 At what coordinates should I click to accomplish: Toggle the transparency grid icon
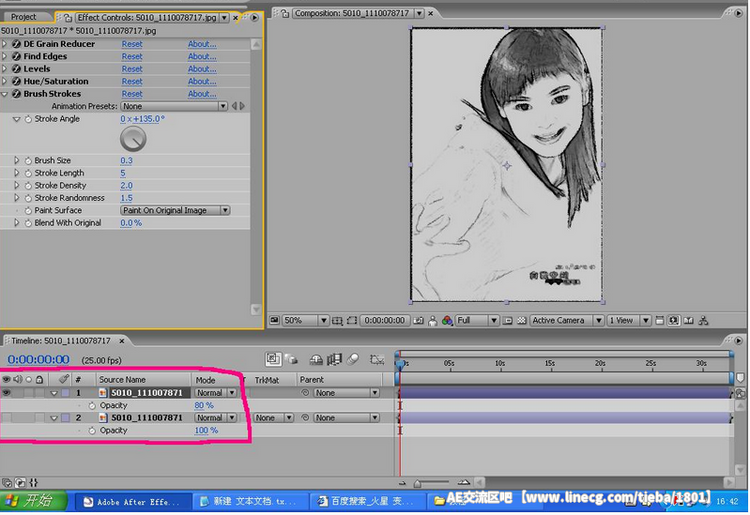522,321
